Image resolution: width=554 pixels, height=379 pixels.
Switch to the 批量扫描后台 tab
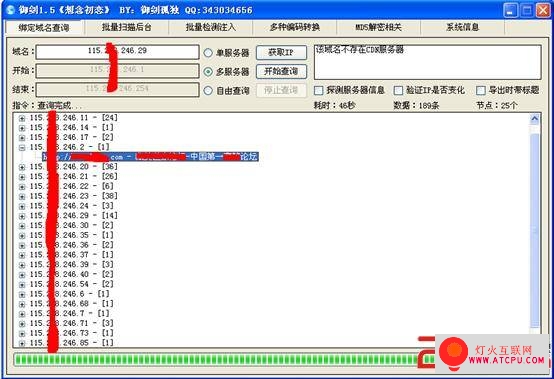(x=126, y=28)
